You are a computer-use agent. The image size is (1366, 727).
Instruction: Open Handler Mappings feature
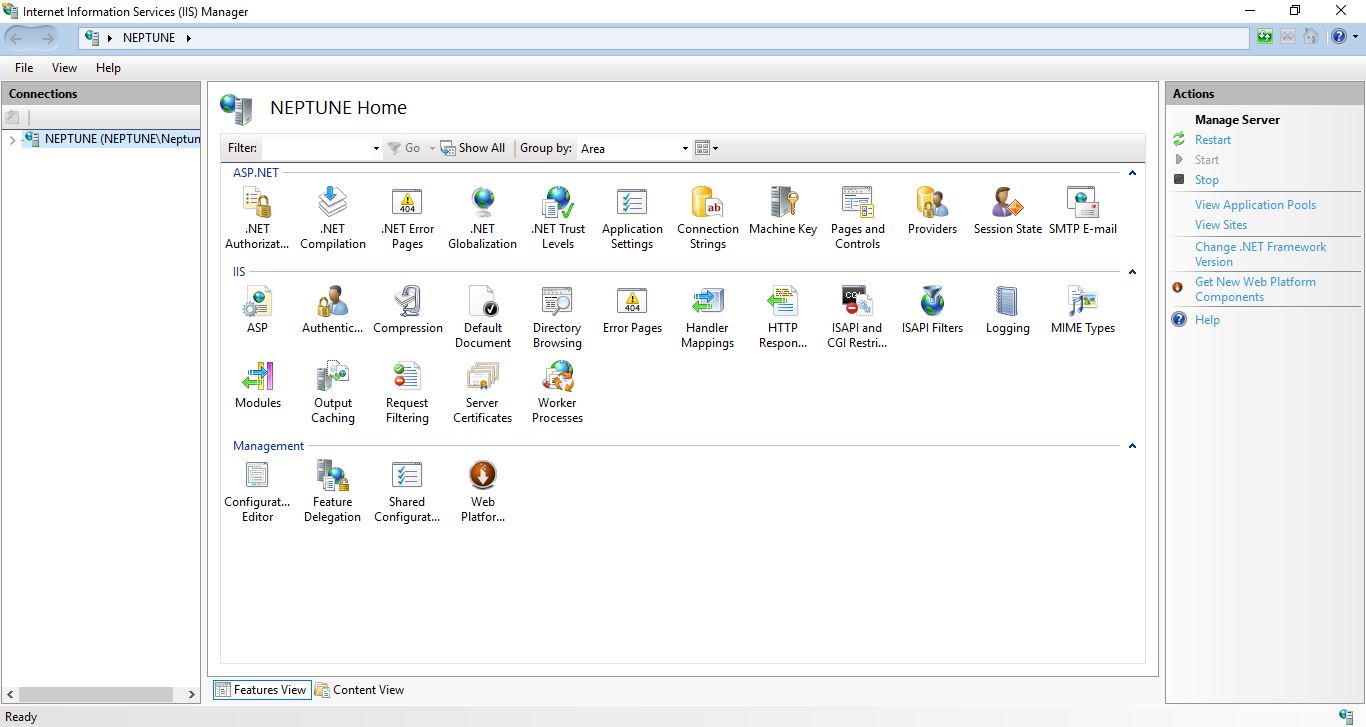(708, 317)
